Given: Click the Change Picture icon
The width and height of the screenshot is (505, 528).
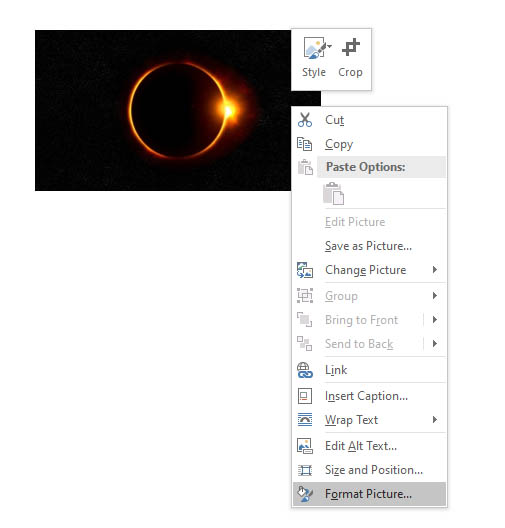Looking at the screenshot, I should (x=305, y=270).
